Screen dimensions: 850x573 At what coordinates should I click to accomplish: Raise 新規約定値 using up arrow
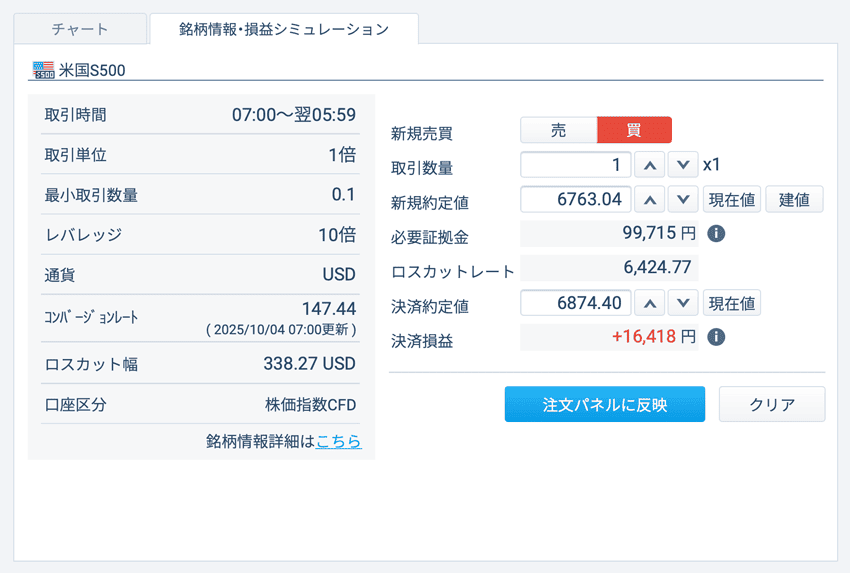point(650,199)
